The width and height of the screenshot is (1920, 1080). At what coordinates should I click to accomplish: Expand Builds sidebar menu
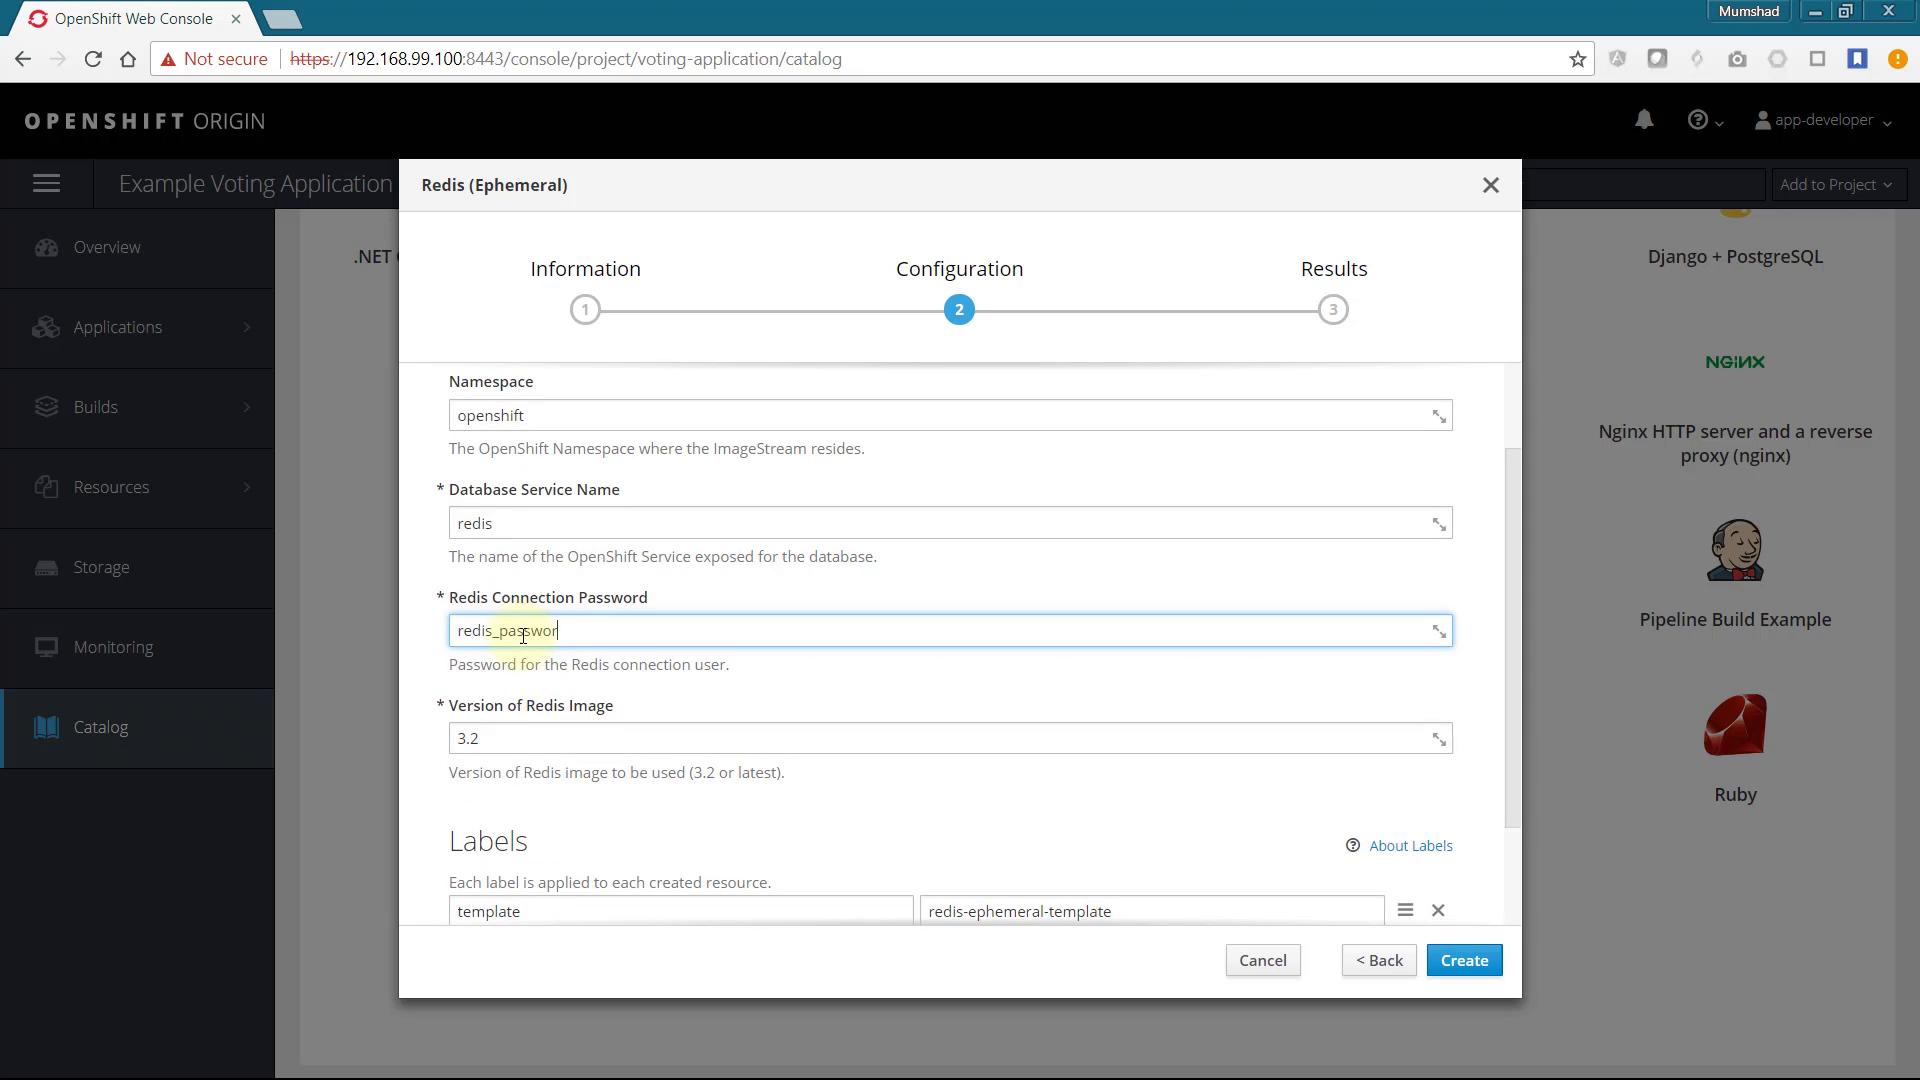click(137, 408)
